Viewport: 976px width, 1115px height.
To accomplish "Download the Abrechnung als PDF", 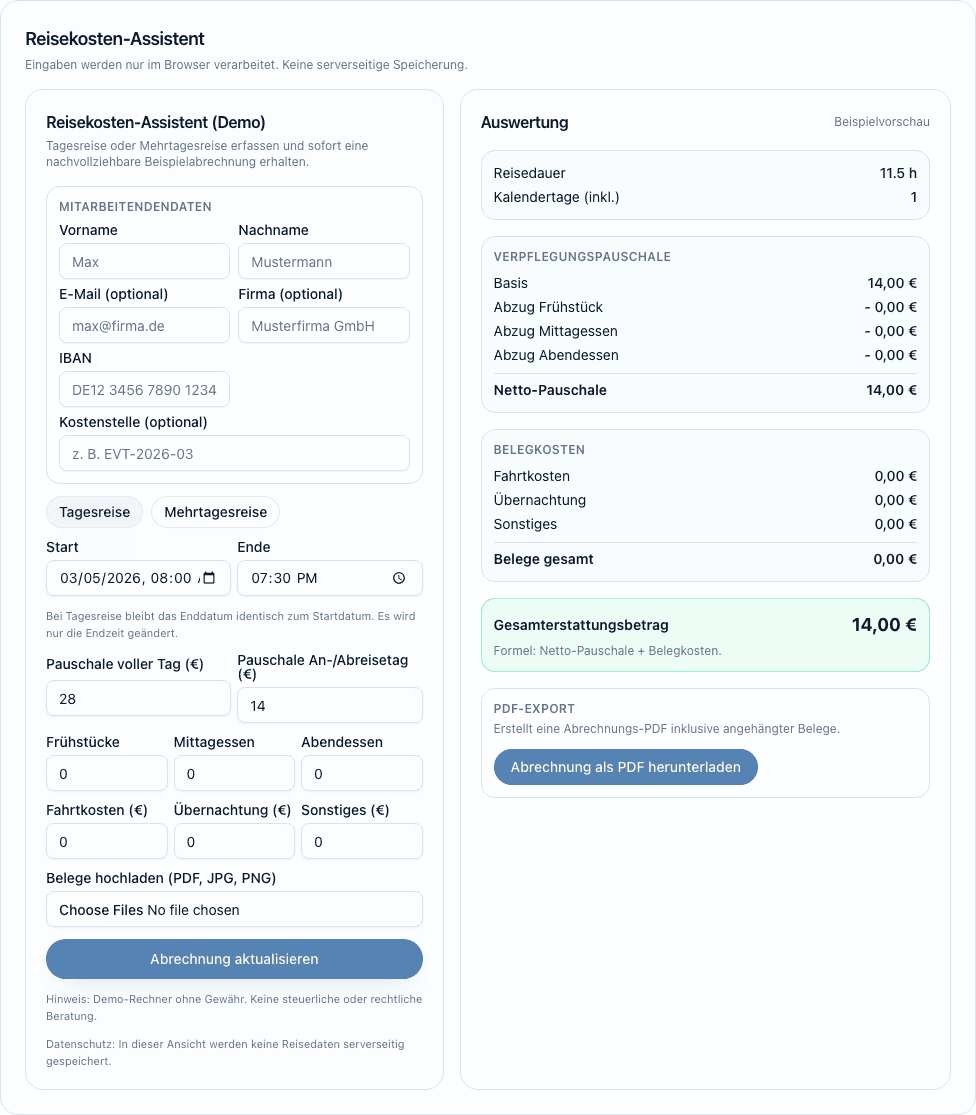I will pyautogui.click(x=625, y=767).
